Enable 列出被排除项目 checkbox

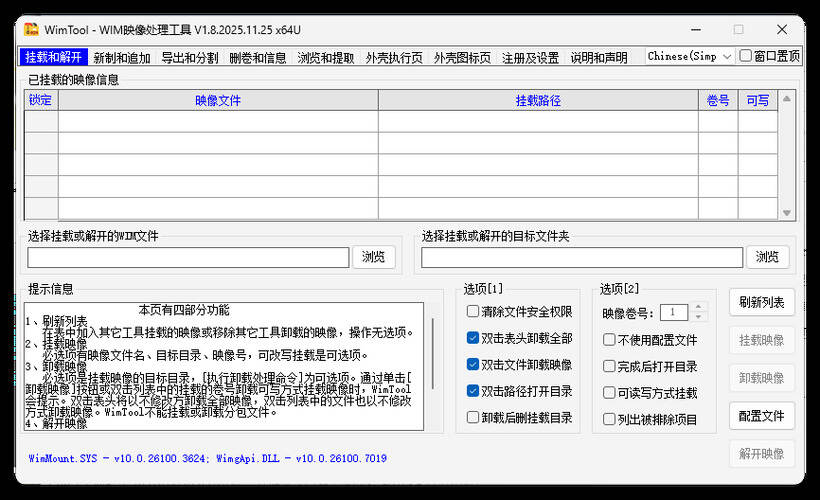click(609, 419)
